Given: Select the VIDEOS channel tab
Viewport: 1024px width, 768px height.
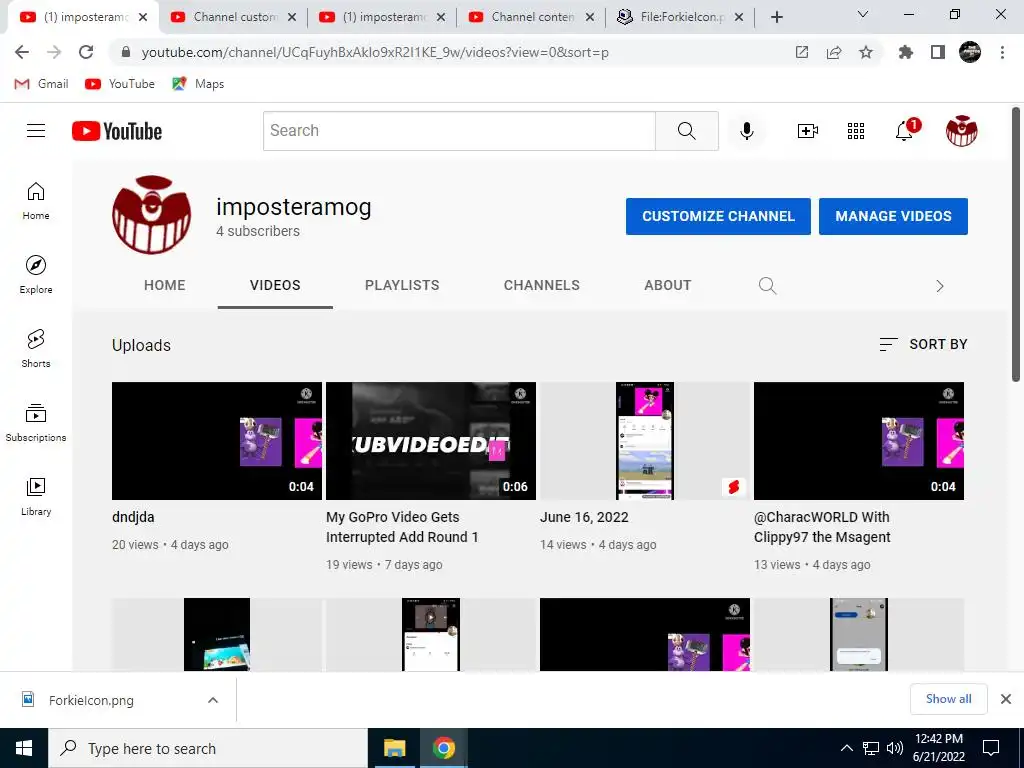Looking at the screenshot, I should click(x=275, y=285).
